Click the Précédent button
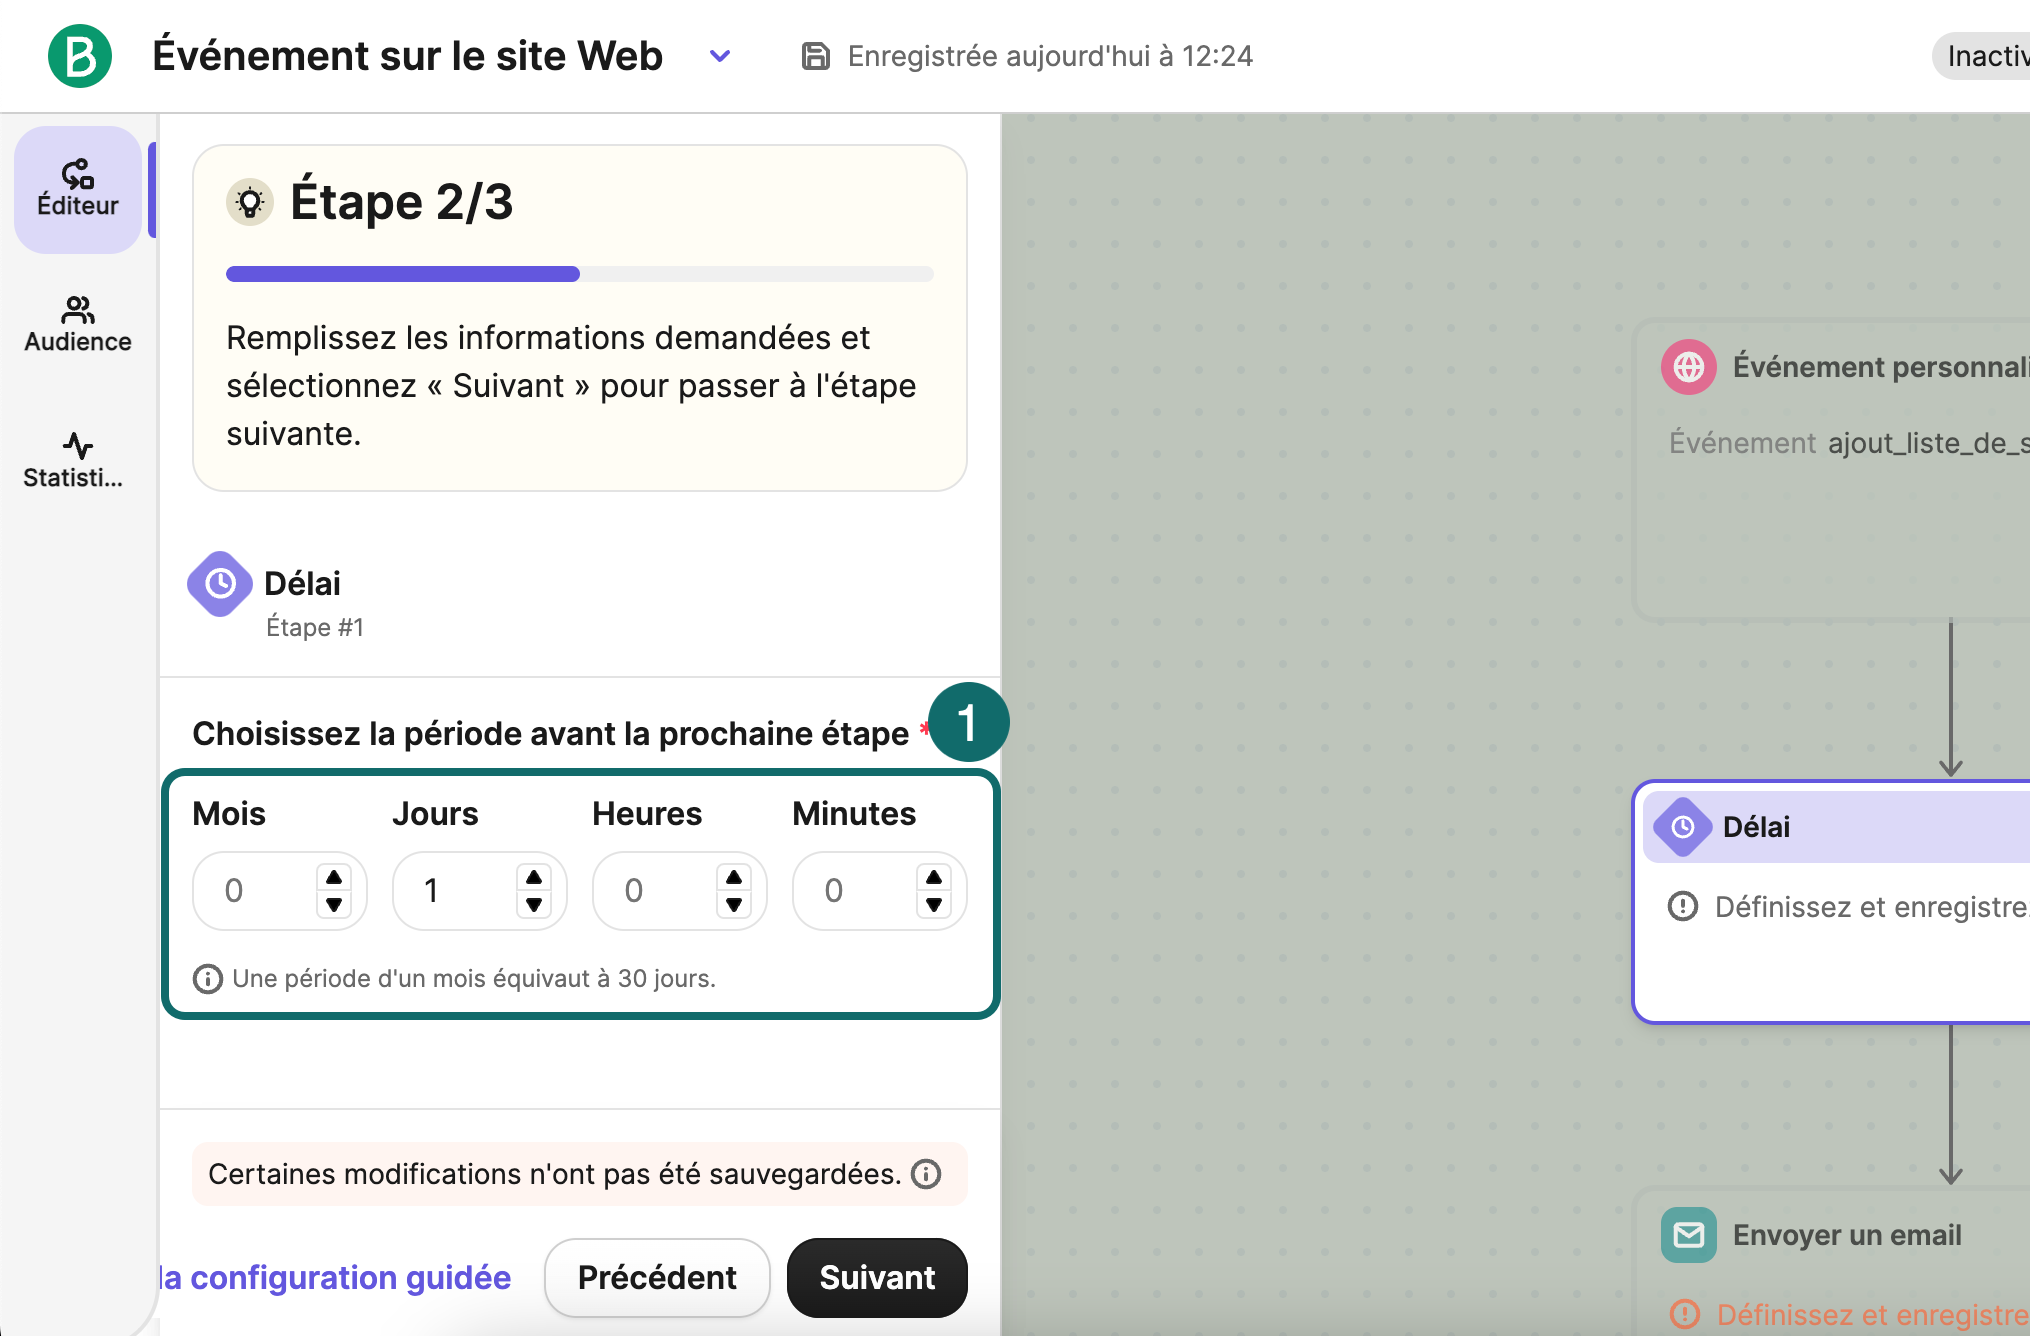This screenshot has height=1336, width=2030. (x=657, y=1278)
